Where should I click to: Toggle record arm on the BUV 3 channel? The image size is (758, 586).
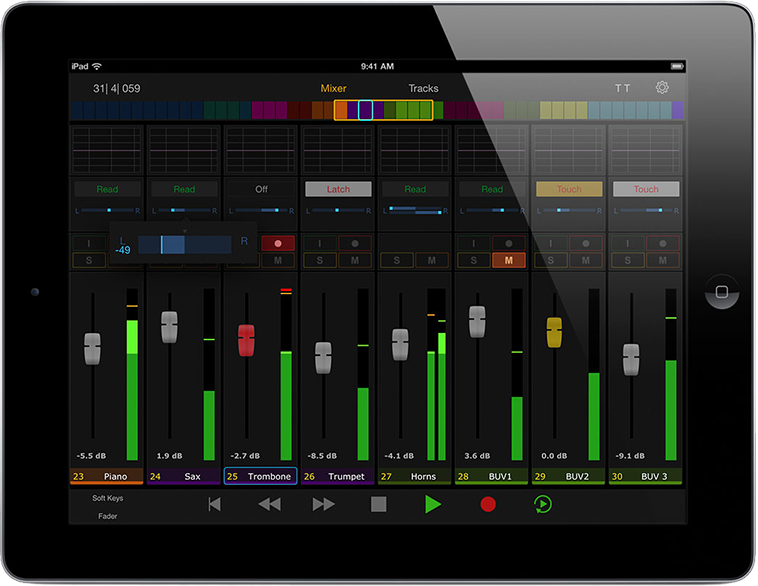click(x=662, y=243)
